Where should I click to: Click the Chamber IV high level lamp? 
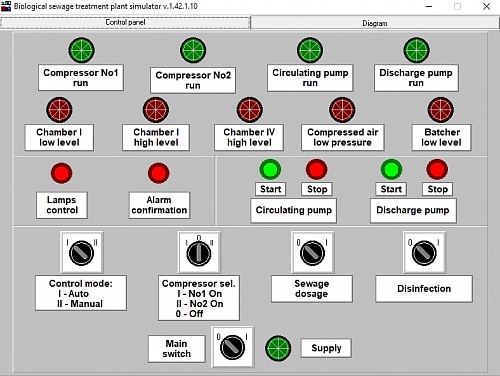point(250,110)
